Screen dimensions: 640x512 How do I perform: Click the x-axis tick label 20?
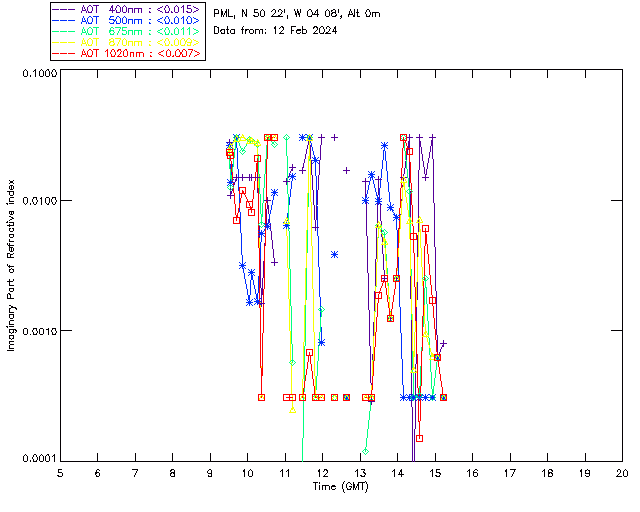pos(622,474)
